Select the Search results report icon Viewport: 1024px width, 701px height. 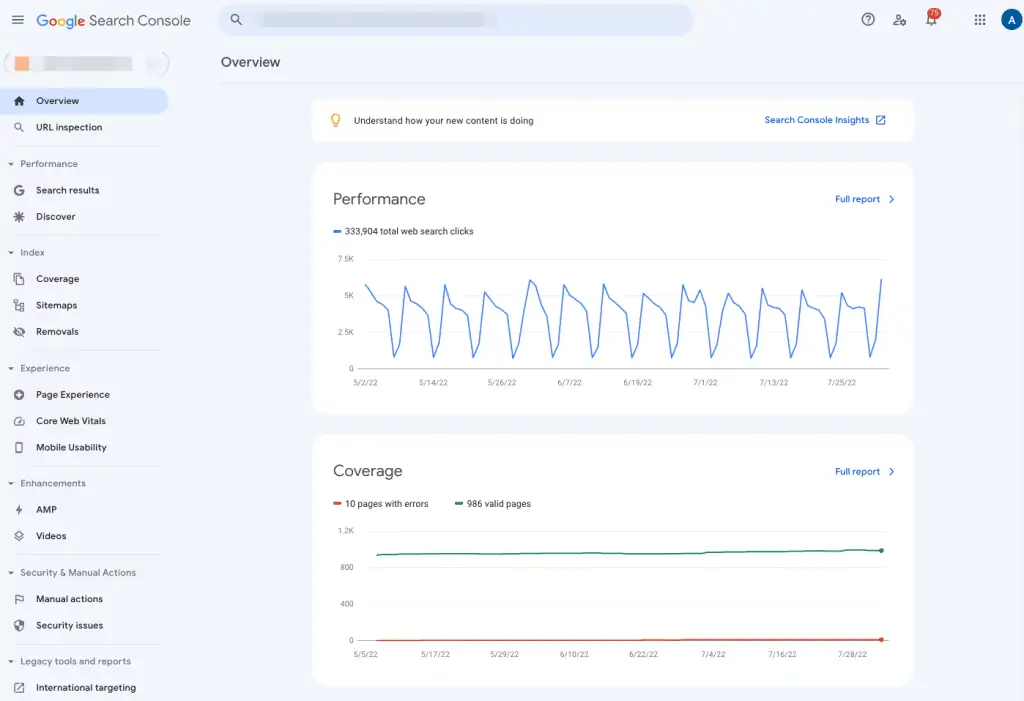pos(18,190)
